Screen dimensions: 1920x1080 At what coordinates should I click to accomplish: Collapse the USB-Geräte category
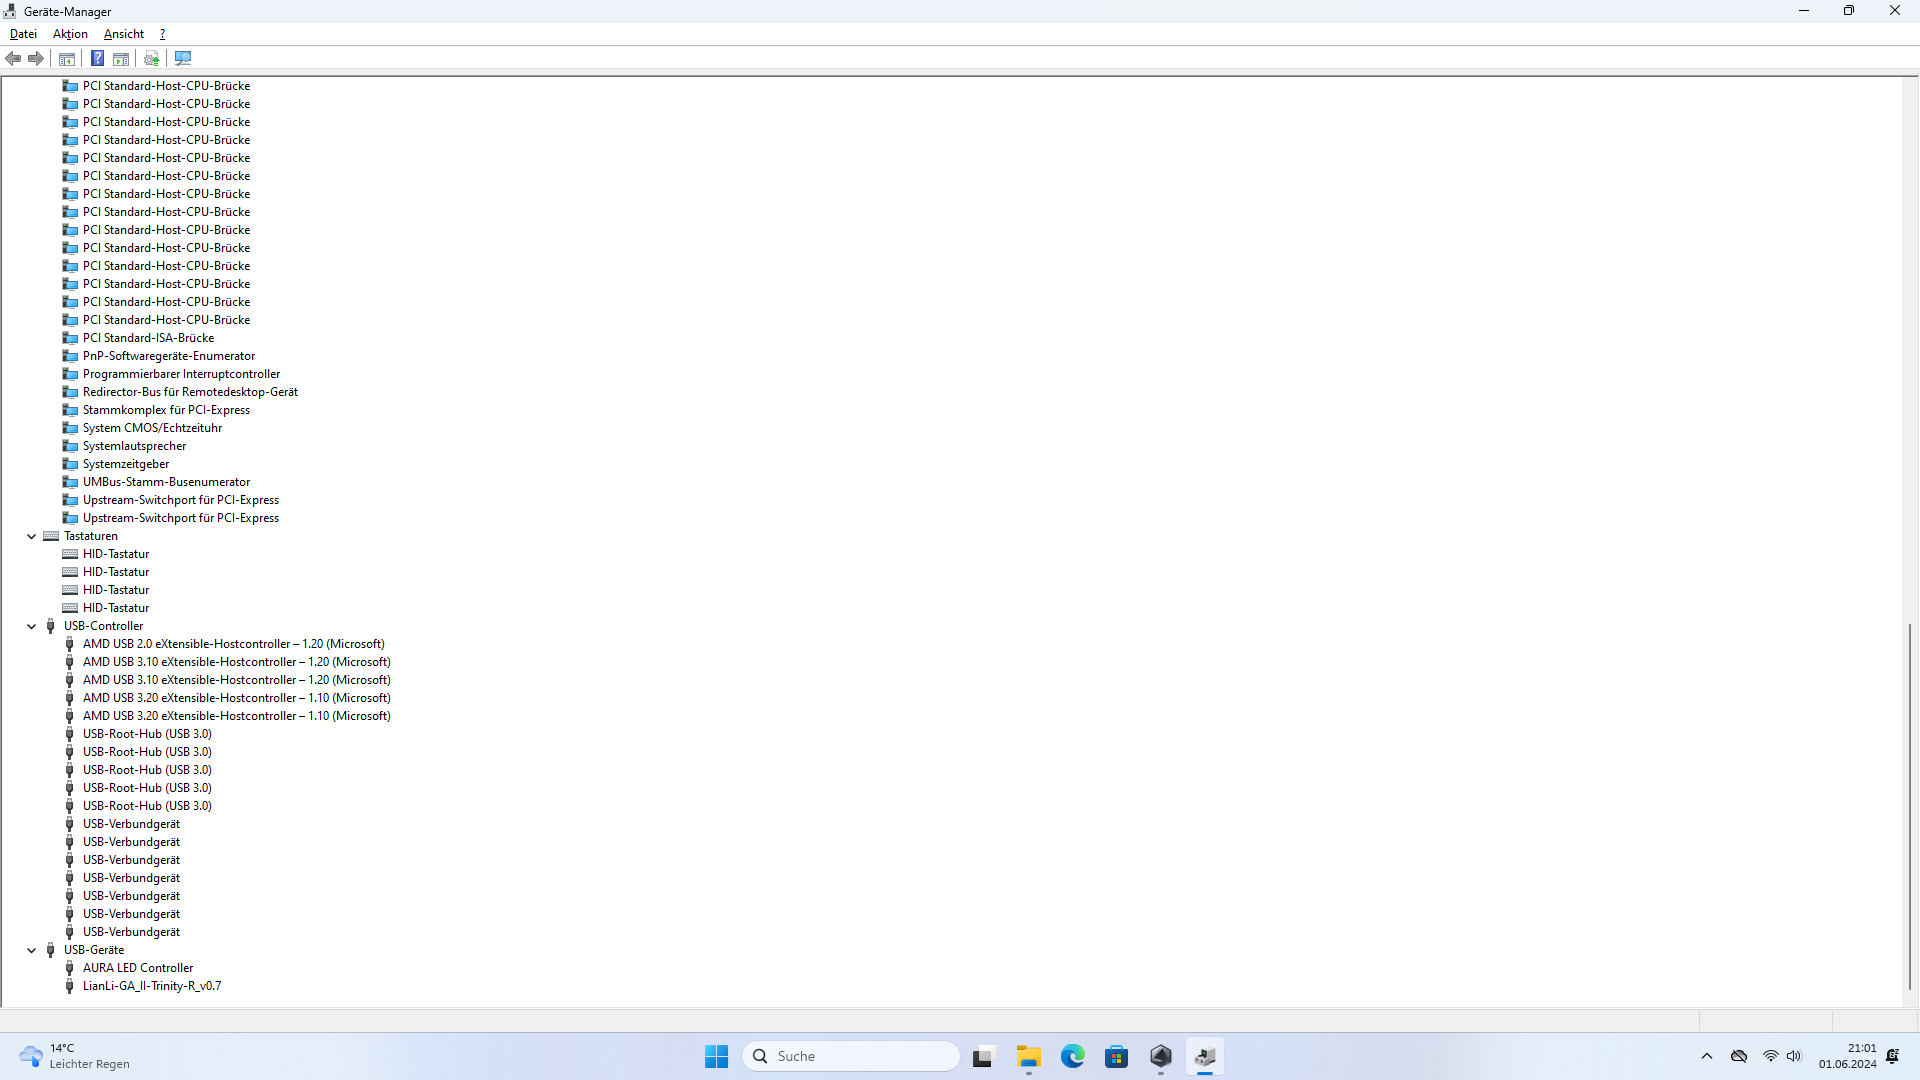click(x=32, y=950)
